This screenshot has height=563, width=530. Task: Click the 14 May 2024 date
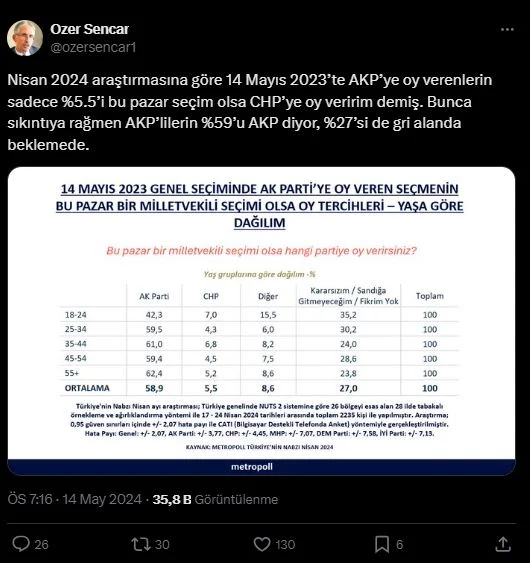tap(102, 499)
